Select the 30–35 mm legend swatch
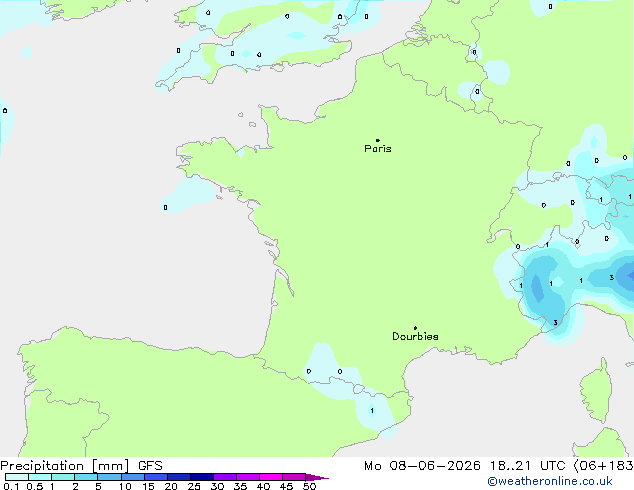 coord(224,477)
